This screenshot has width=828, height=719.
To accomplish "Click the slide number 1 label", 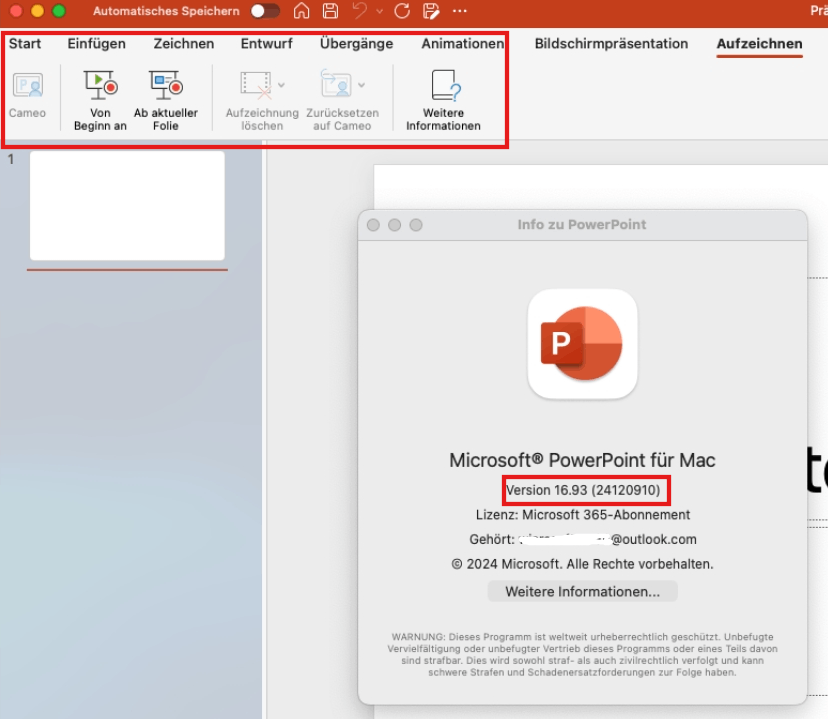I will (11, 159).
